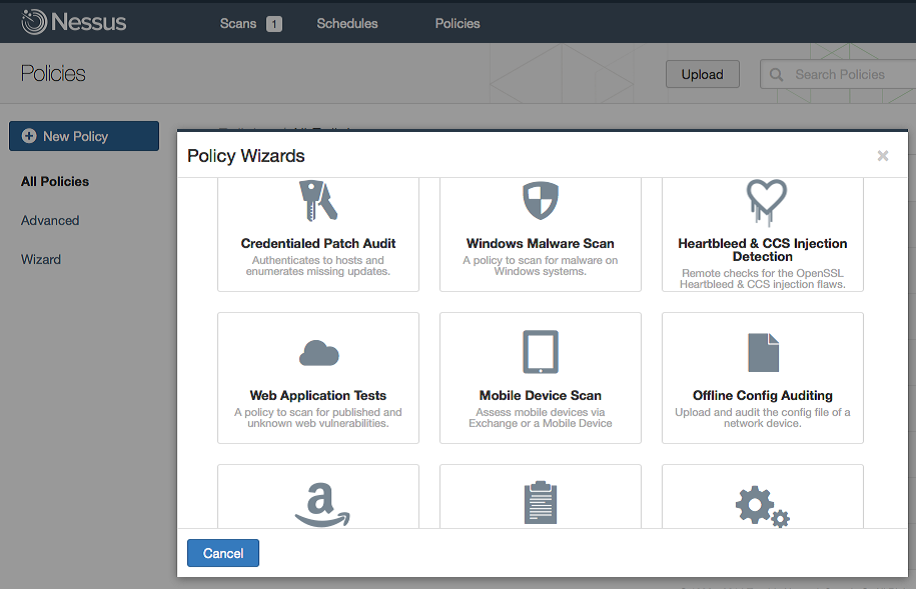Click "Authenticates to hosts and enumerates" description
This screenshot has height=589, width=916.
(x=318, y=266)
